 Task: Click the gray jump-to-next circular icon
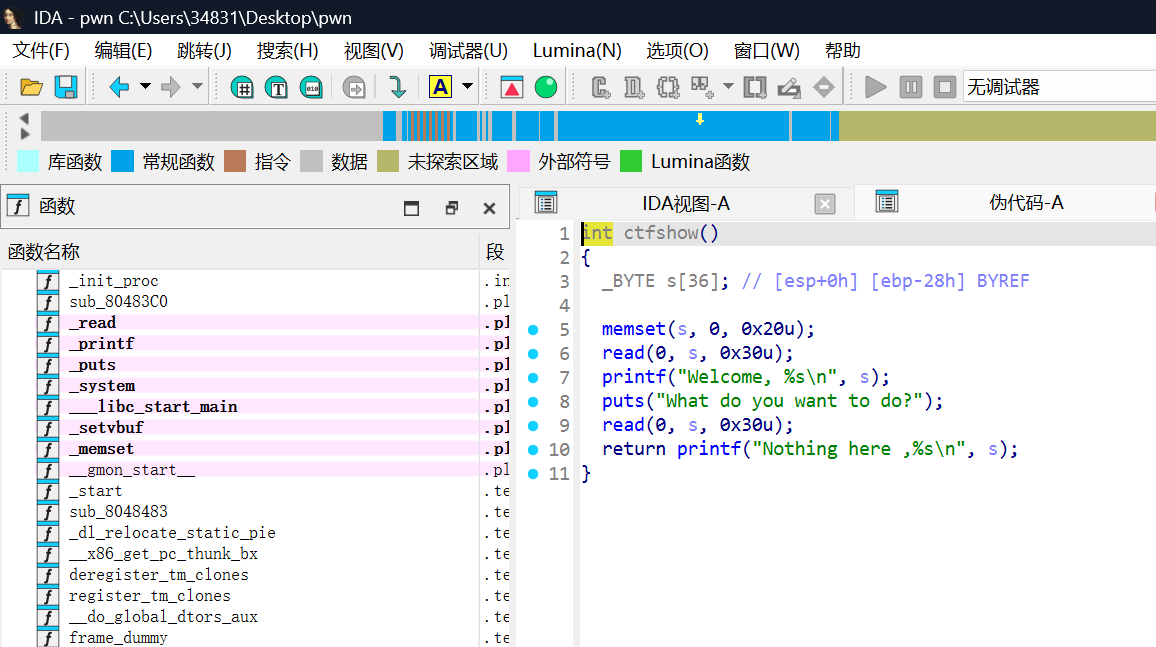click(x=354, y=87)
